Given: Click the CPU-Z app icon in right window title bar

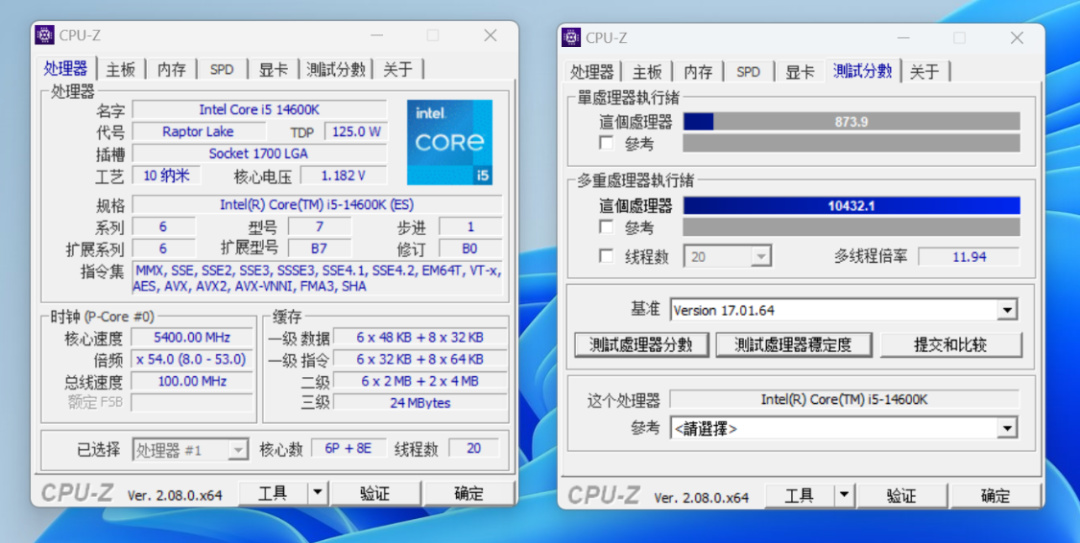Looking at the screenshot, I should [x=571, y=37].
